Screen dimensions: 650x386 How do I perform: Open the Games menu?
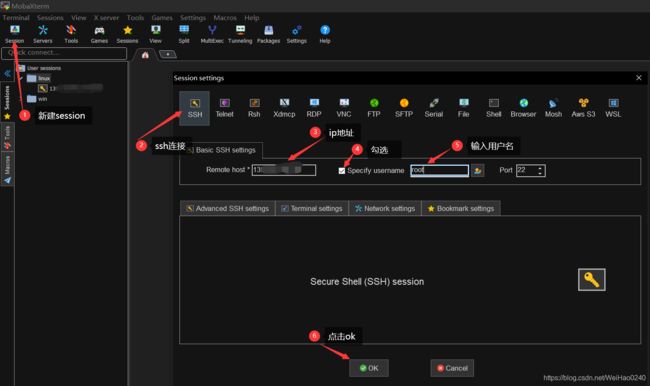162,18
